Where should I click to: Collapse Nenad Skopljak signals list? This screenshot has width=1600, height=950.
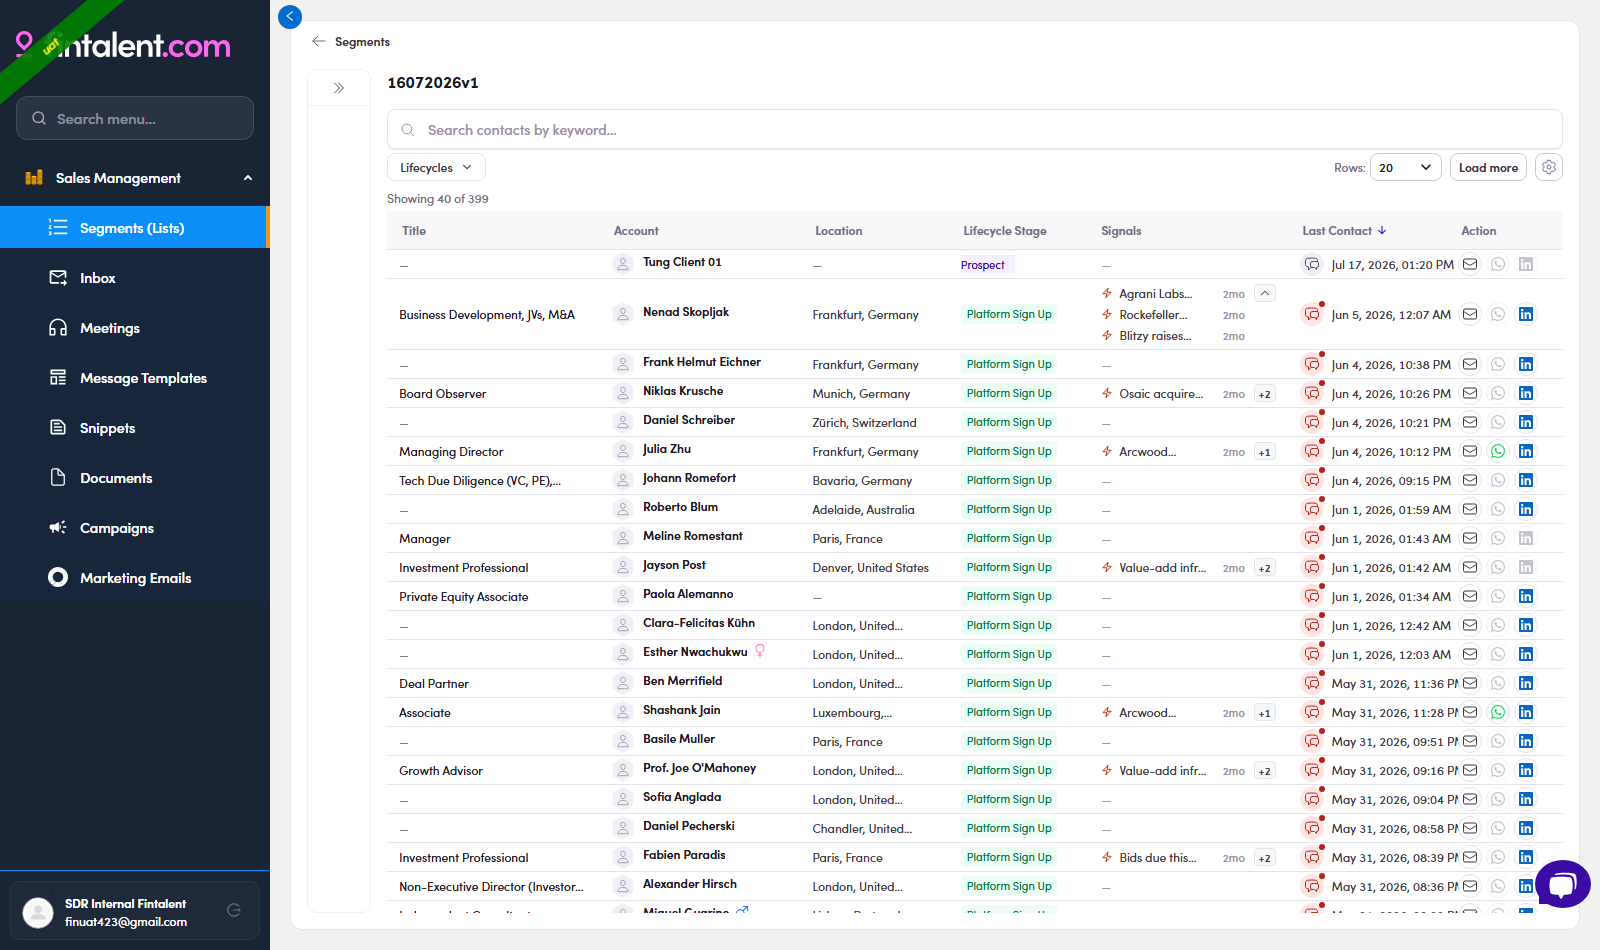1265,294
